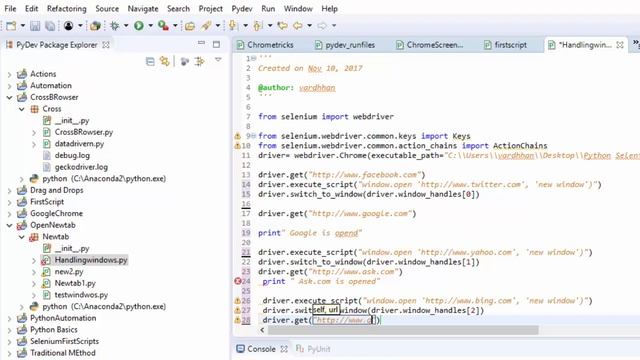Expand the Actions project
640x360 pixels.
[x=9, y=74]
